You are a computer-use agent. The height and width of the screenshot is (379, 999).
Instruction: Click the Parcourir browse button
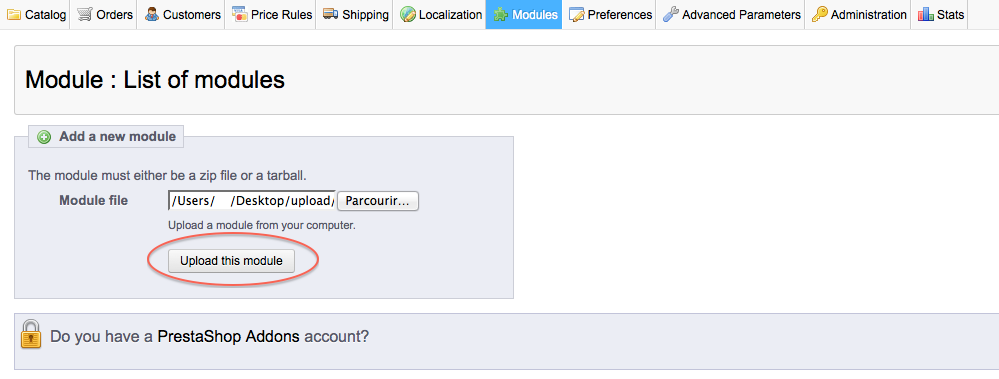click(x=378, y=201)
